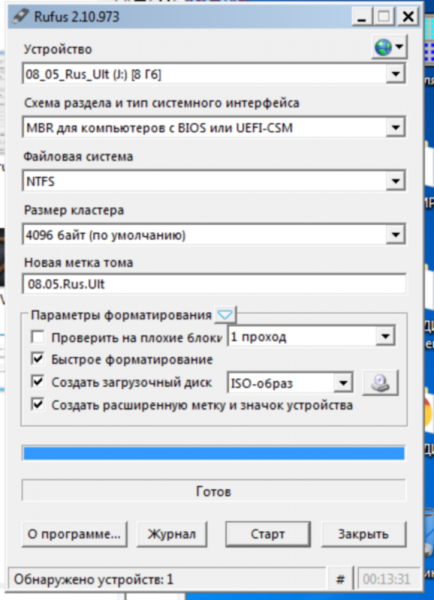Open the Журнал log button
This screenshot has height=600, width=434.
(x=172, y=534)
